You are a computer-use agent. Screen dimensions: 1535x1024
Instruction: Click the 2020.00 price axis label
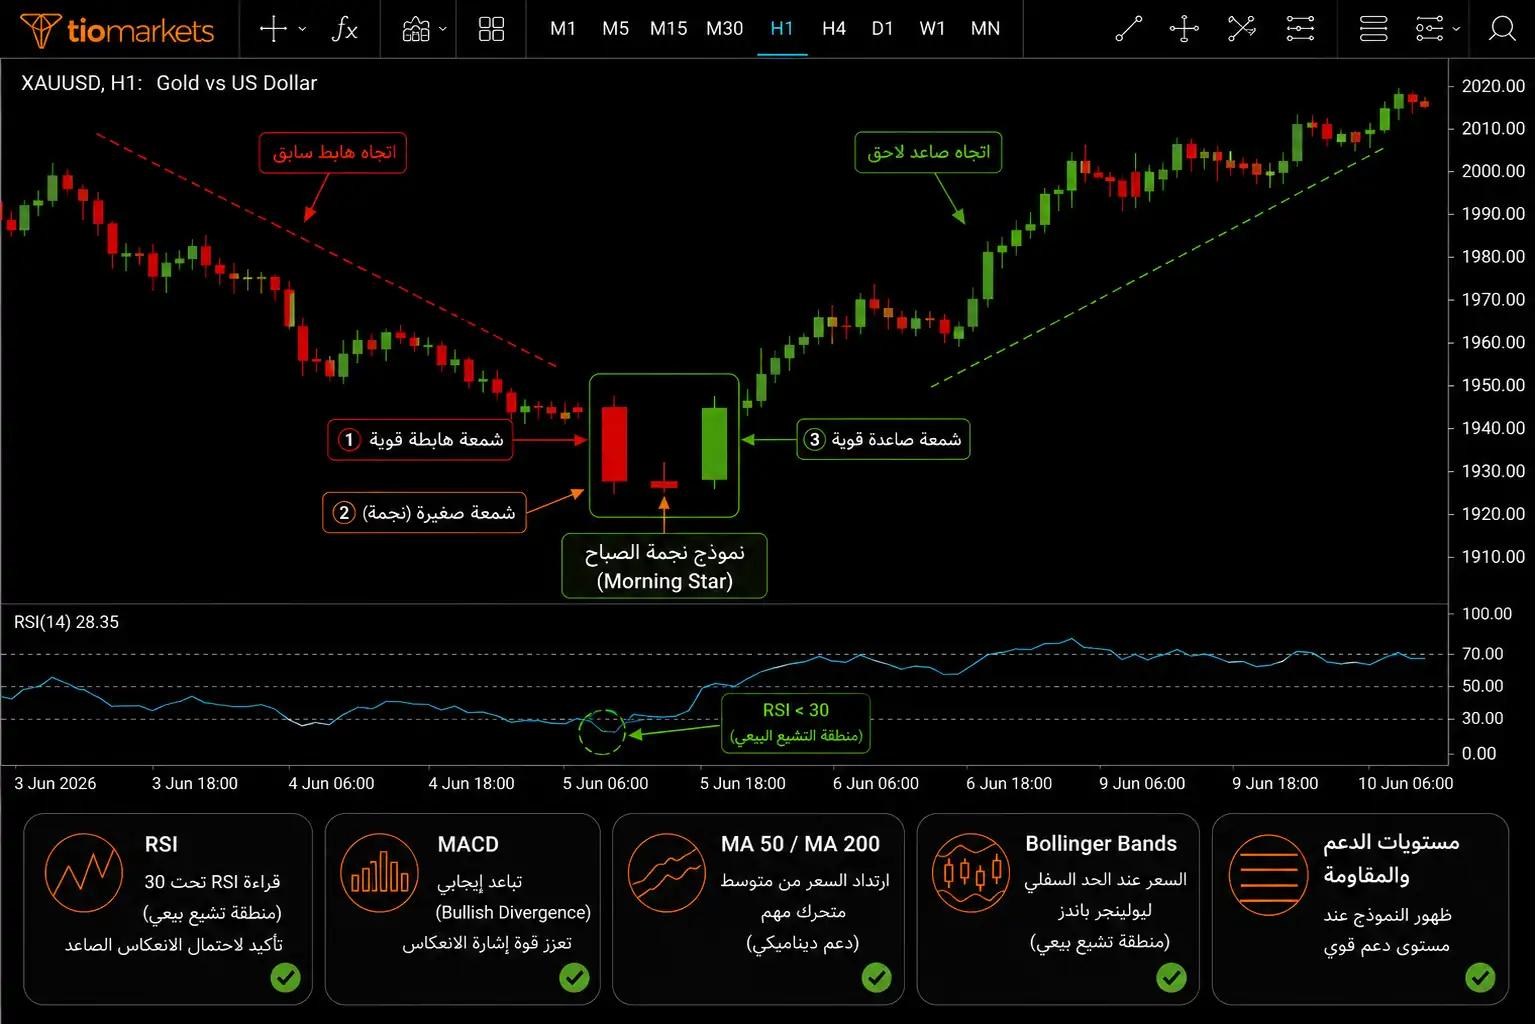point(1493,86)
